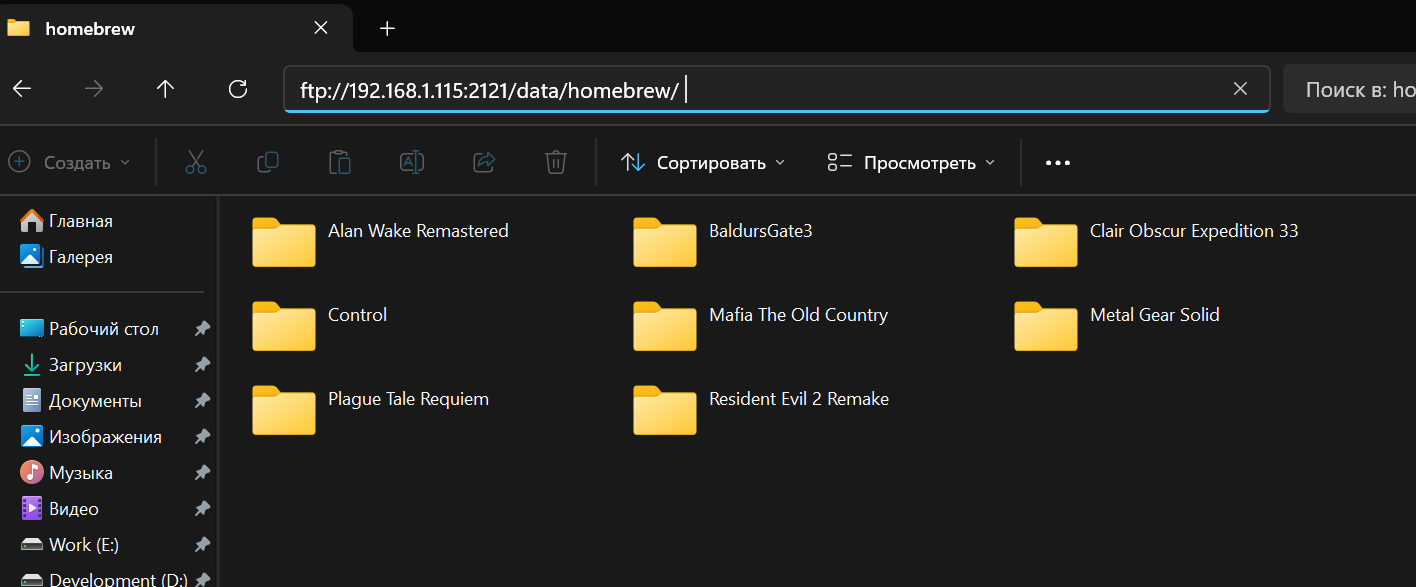The image size is (1416, 587).
Task: Unpin Музыка using its pin icon
Action: point(202,473)
